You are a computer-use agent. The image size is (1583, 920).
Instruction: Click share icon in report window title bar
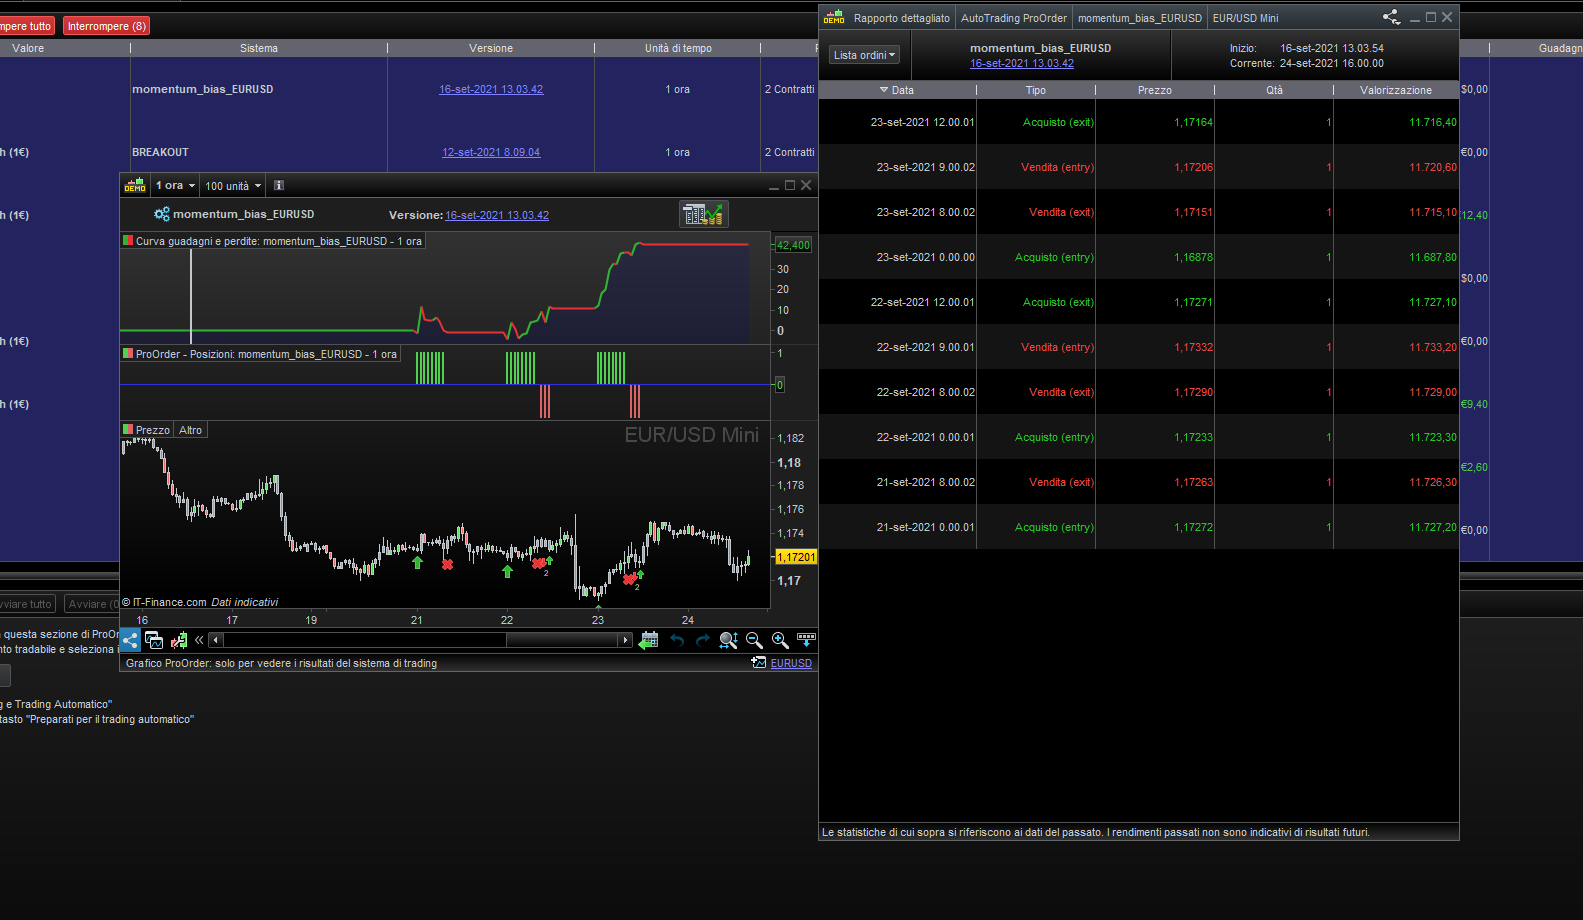(x=1391, y=17)
